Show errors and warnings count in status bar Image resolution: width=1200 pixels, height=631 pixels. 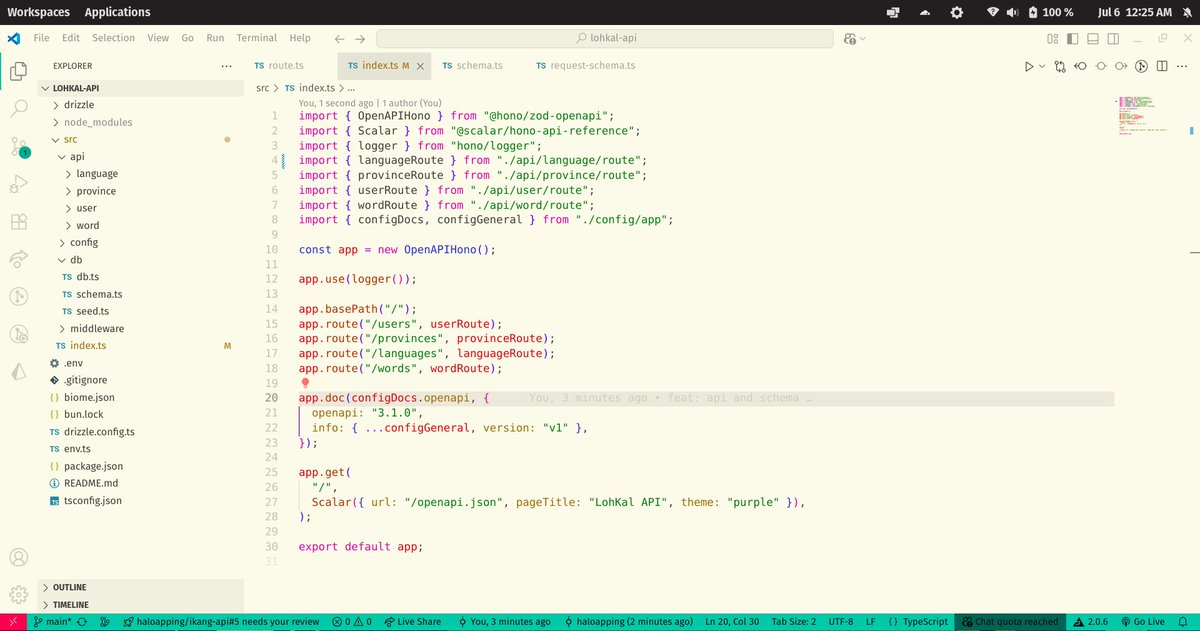(352, 622)
